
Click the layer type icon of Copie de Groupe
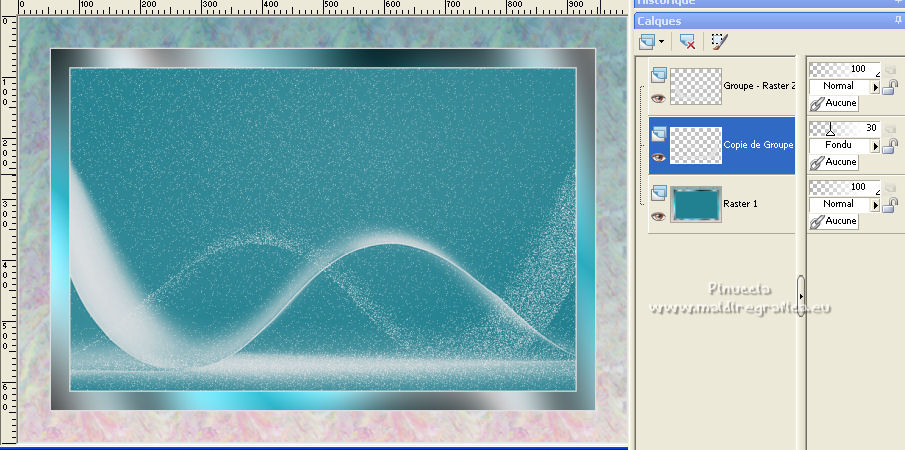pyautogui.click(x=659, y=134)
